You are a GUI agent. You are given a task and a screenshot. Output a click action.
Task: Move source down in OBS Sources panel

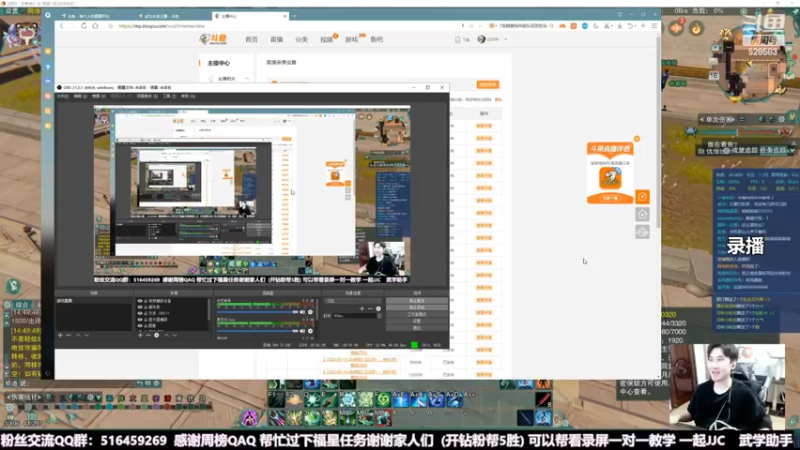174,335
